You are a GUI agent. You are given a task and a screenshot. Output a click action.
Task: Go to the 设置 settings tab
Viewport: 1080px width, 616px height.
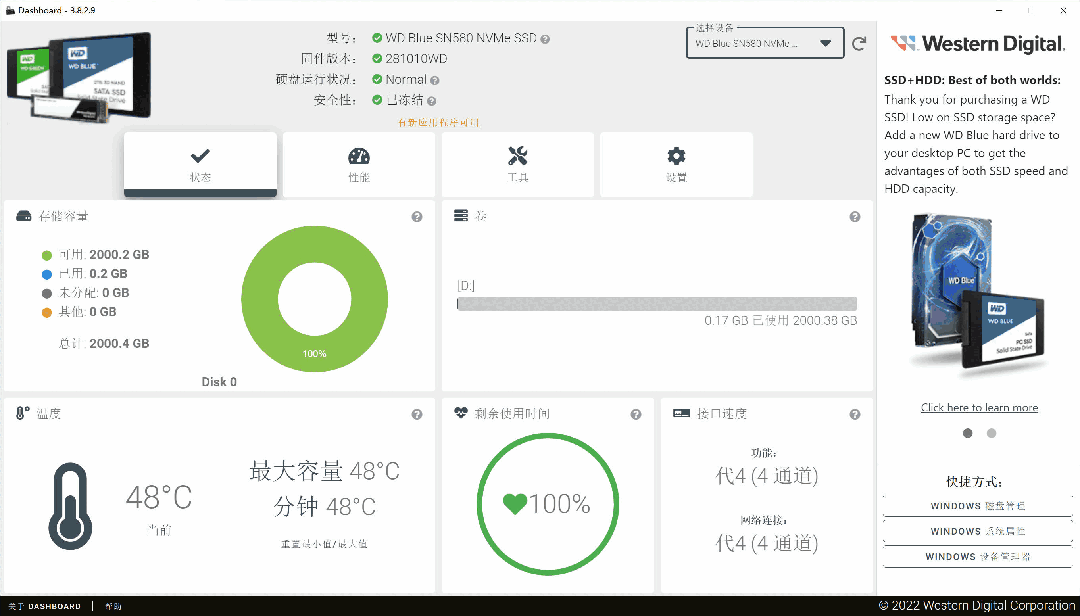676,165
